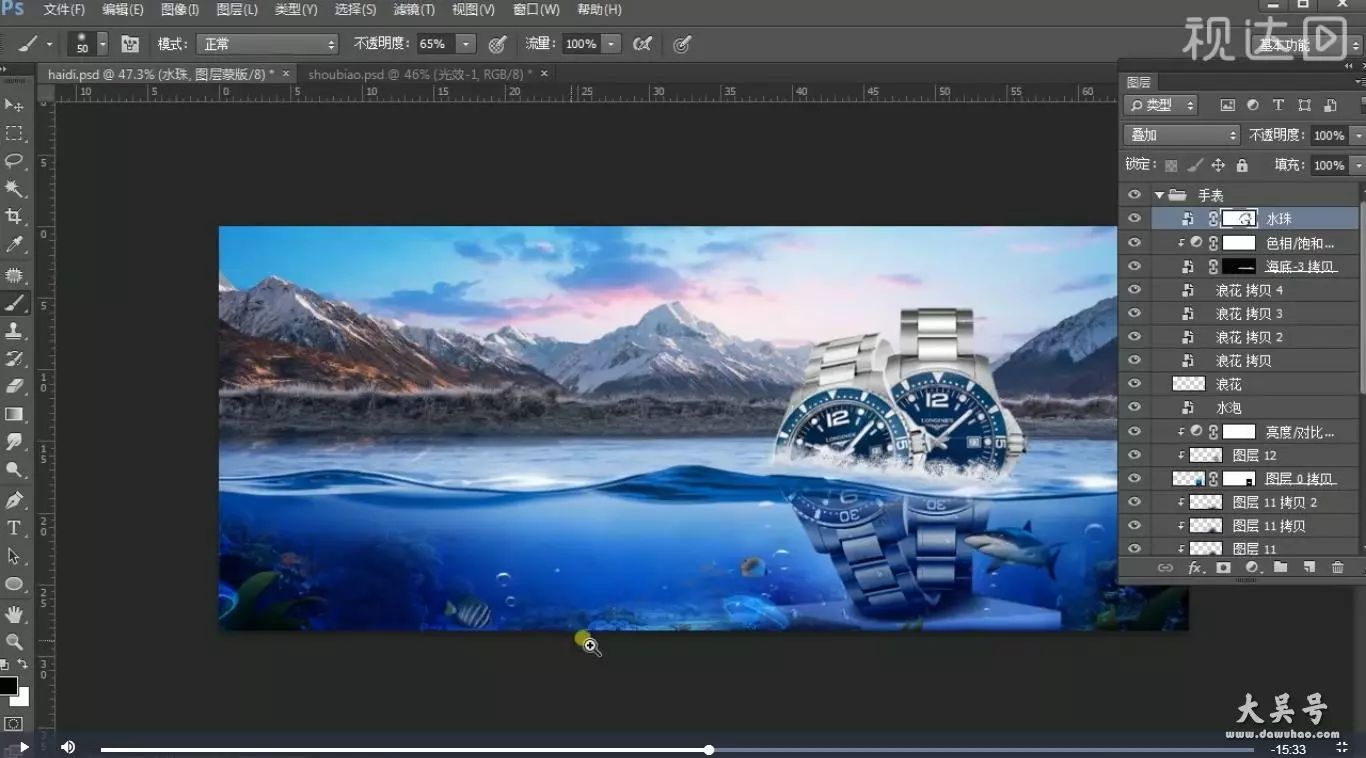Open the brush panel toggle in options bar
The width and height of the screenshot is (1366, 758).
pos(130,44)
